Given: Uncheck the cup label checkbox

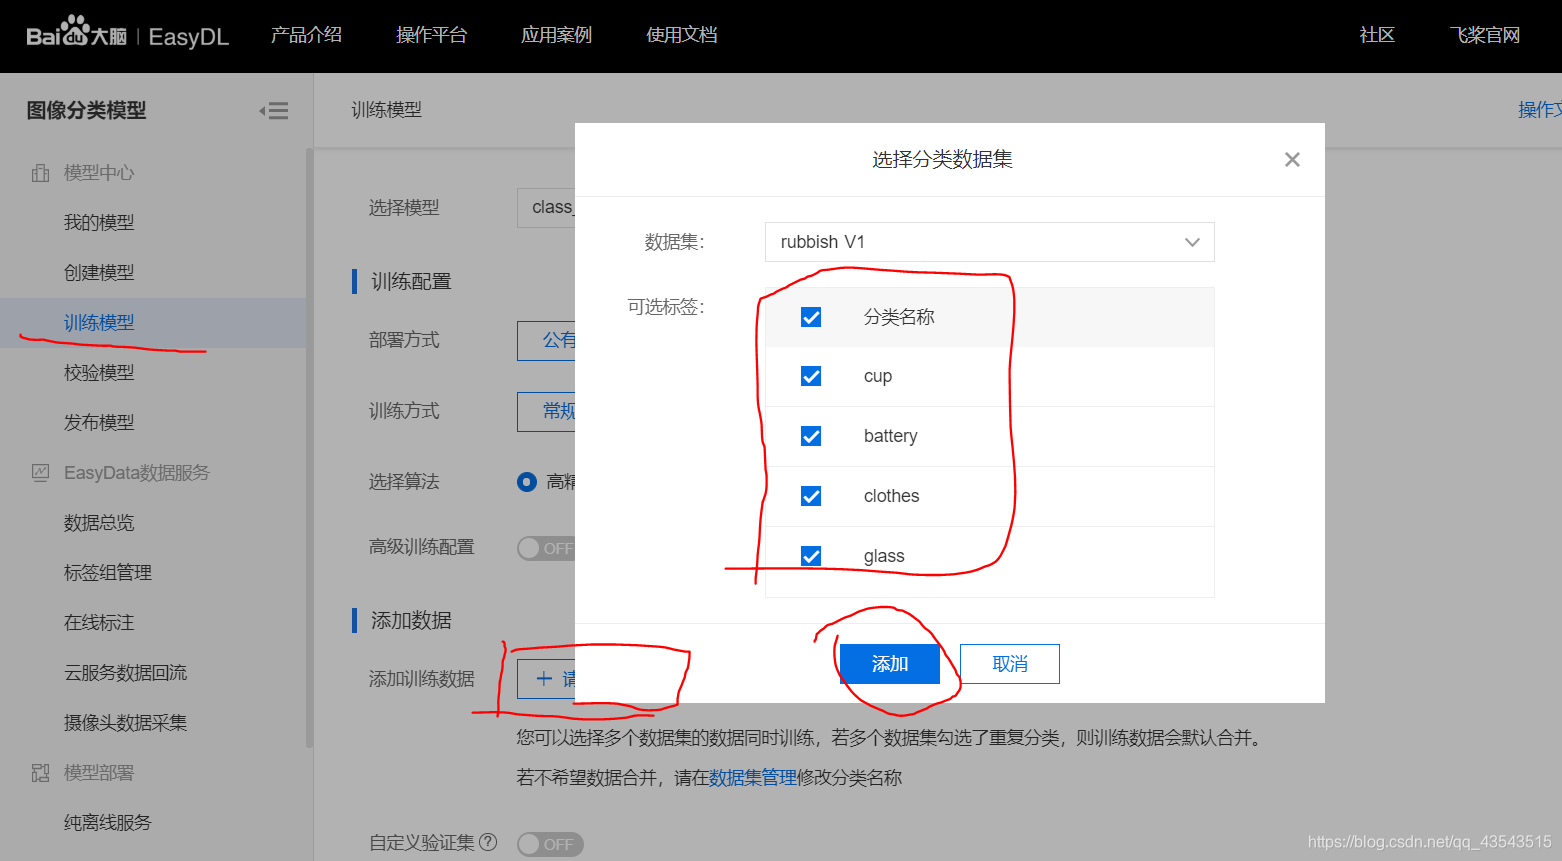Looking at the screenshot, I should coord(811,376).
